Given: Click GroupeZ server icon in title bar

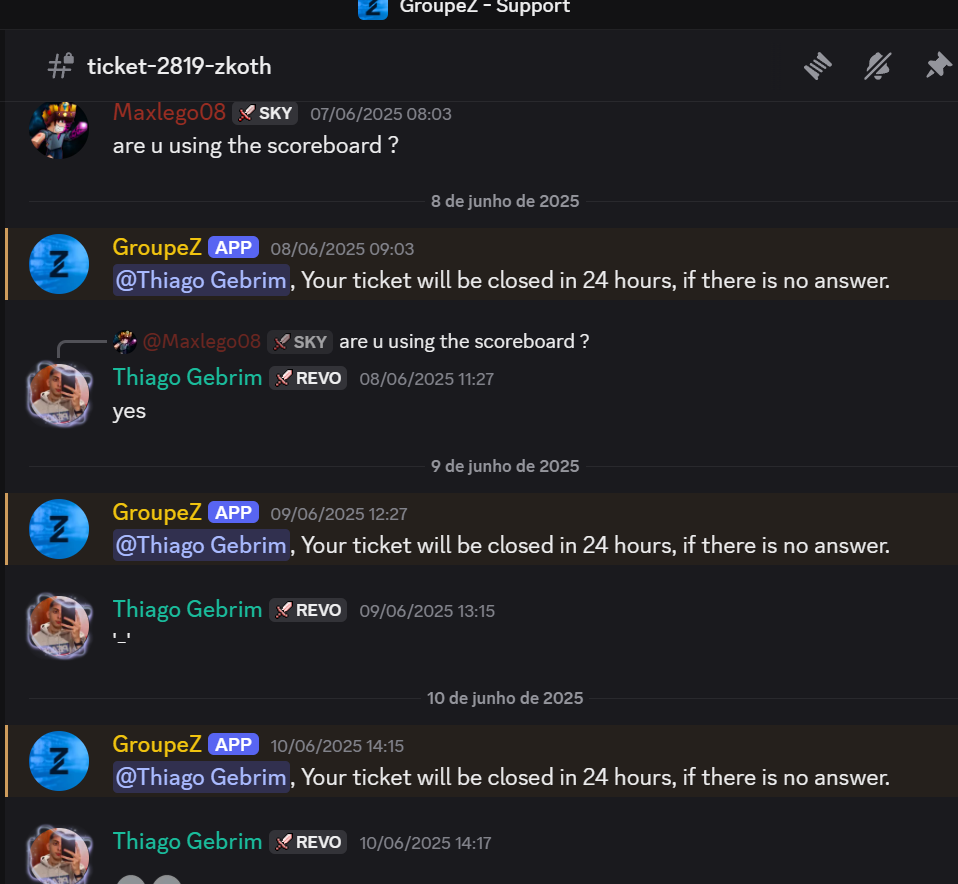Looking at the screenshot, I should click(373, 9).
